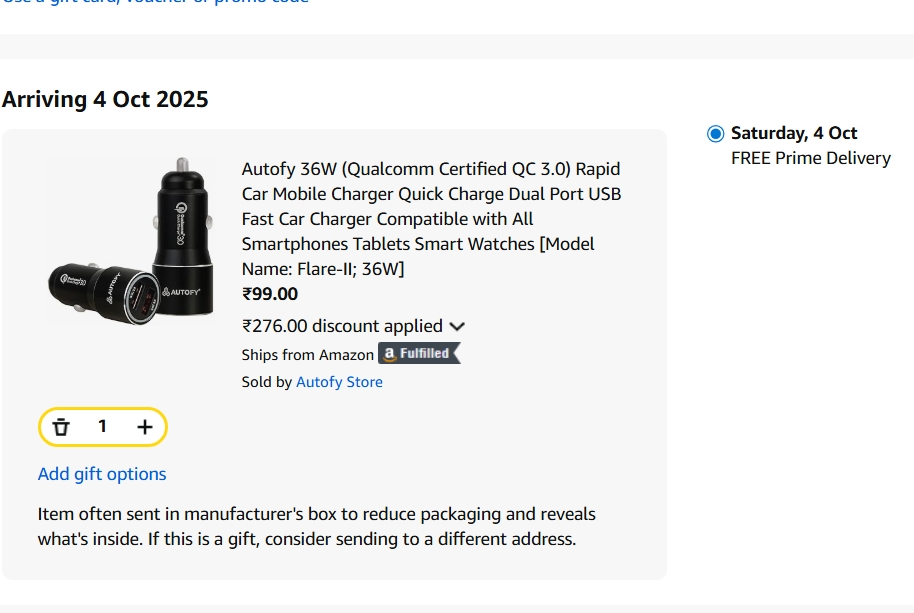914x613 pixels.
Task: Choose the FREE Prime Delivery option
Action: (811, 158)
